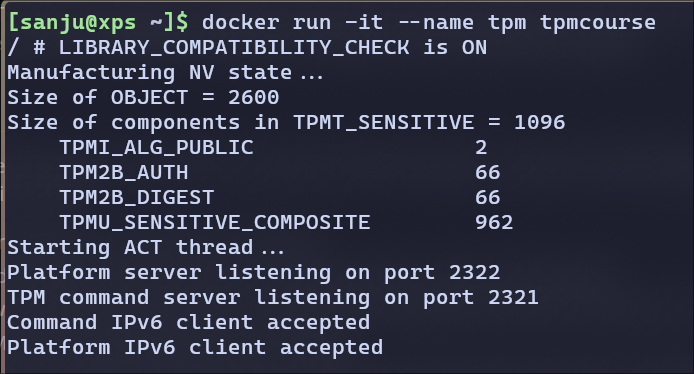
Task: Click port number 2322 in platform server line
Action: 474,273
